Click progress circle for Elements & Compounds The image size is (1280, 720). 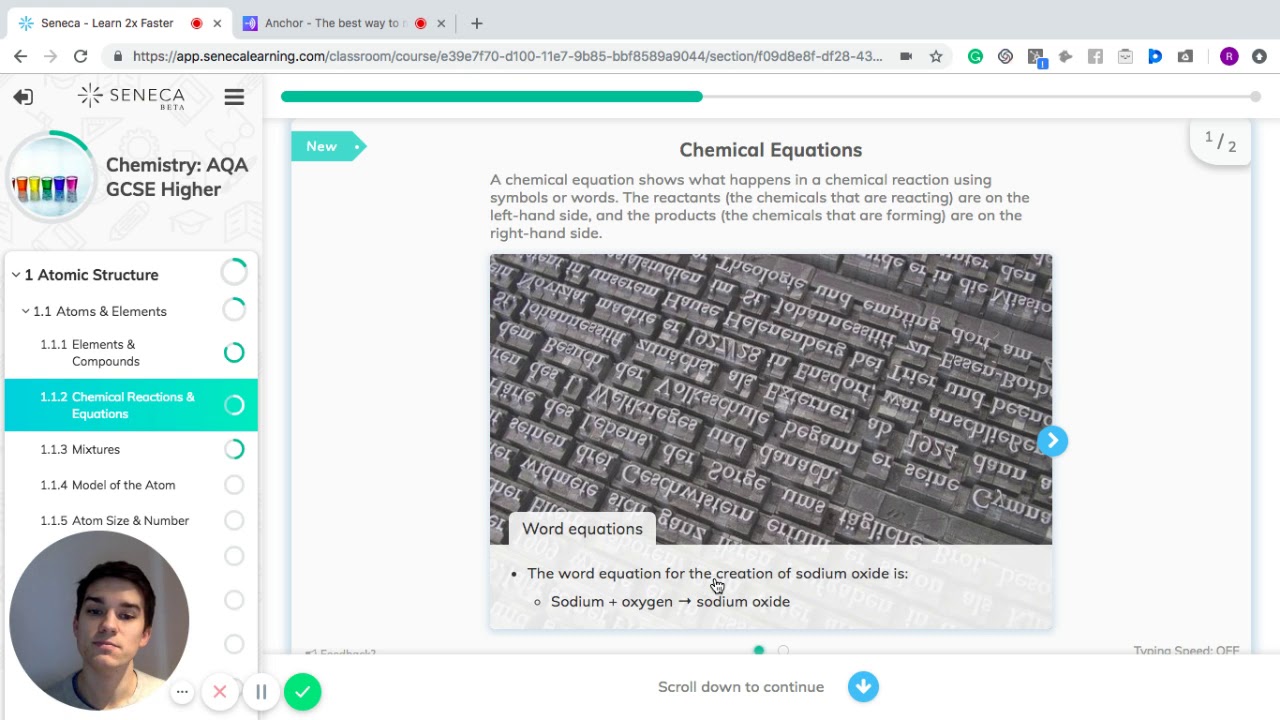point(234,352)
